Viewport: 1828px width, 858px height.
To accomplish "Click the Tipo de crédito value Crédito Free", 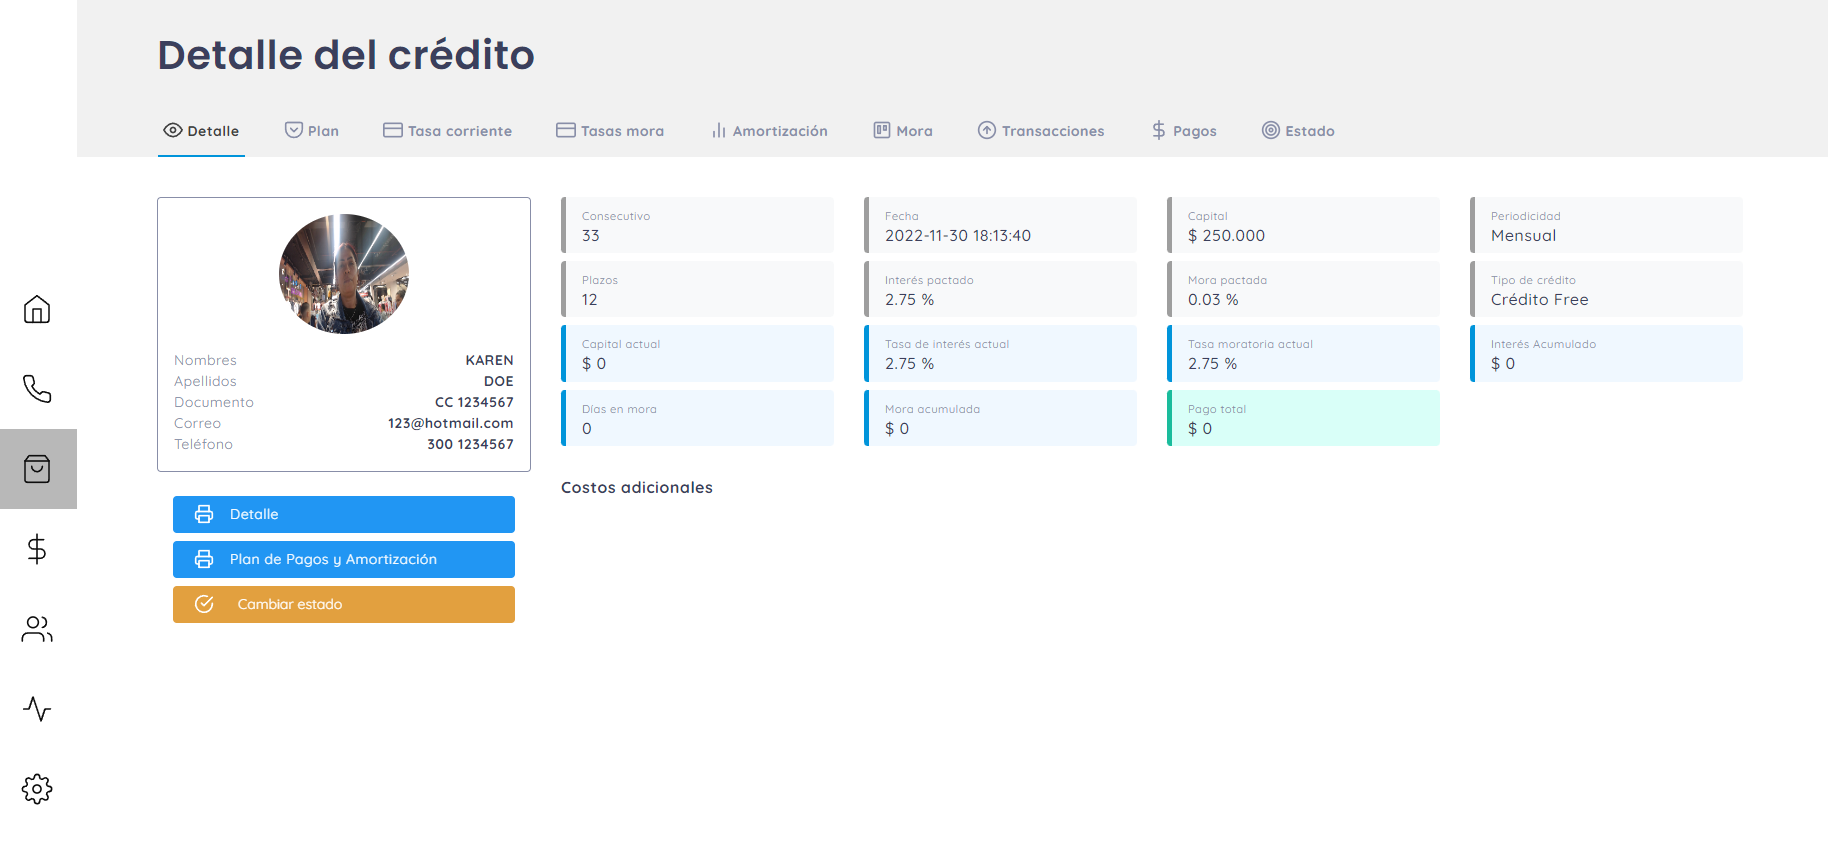I will pyautogui.click(x=1540, y=300).
